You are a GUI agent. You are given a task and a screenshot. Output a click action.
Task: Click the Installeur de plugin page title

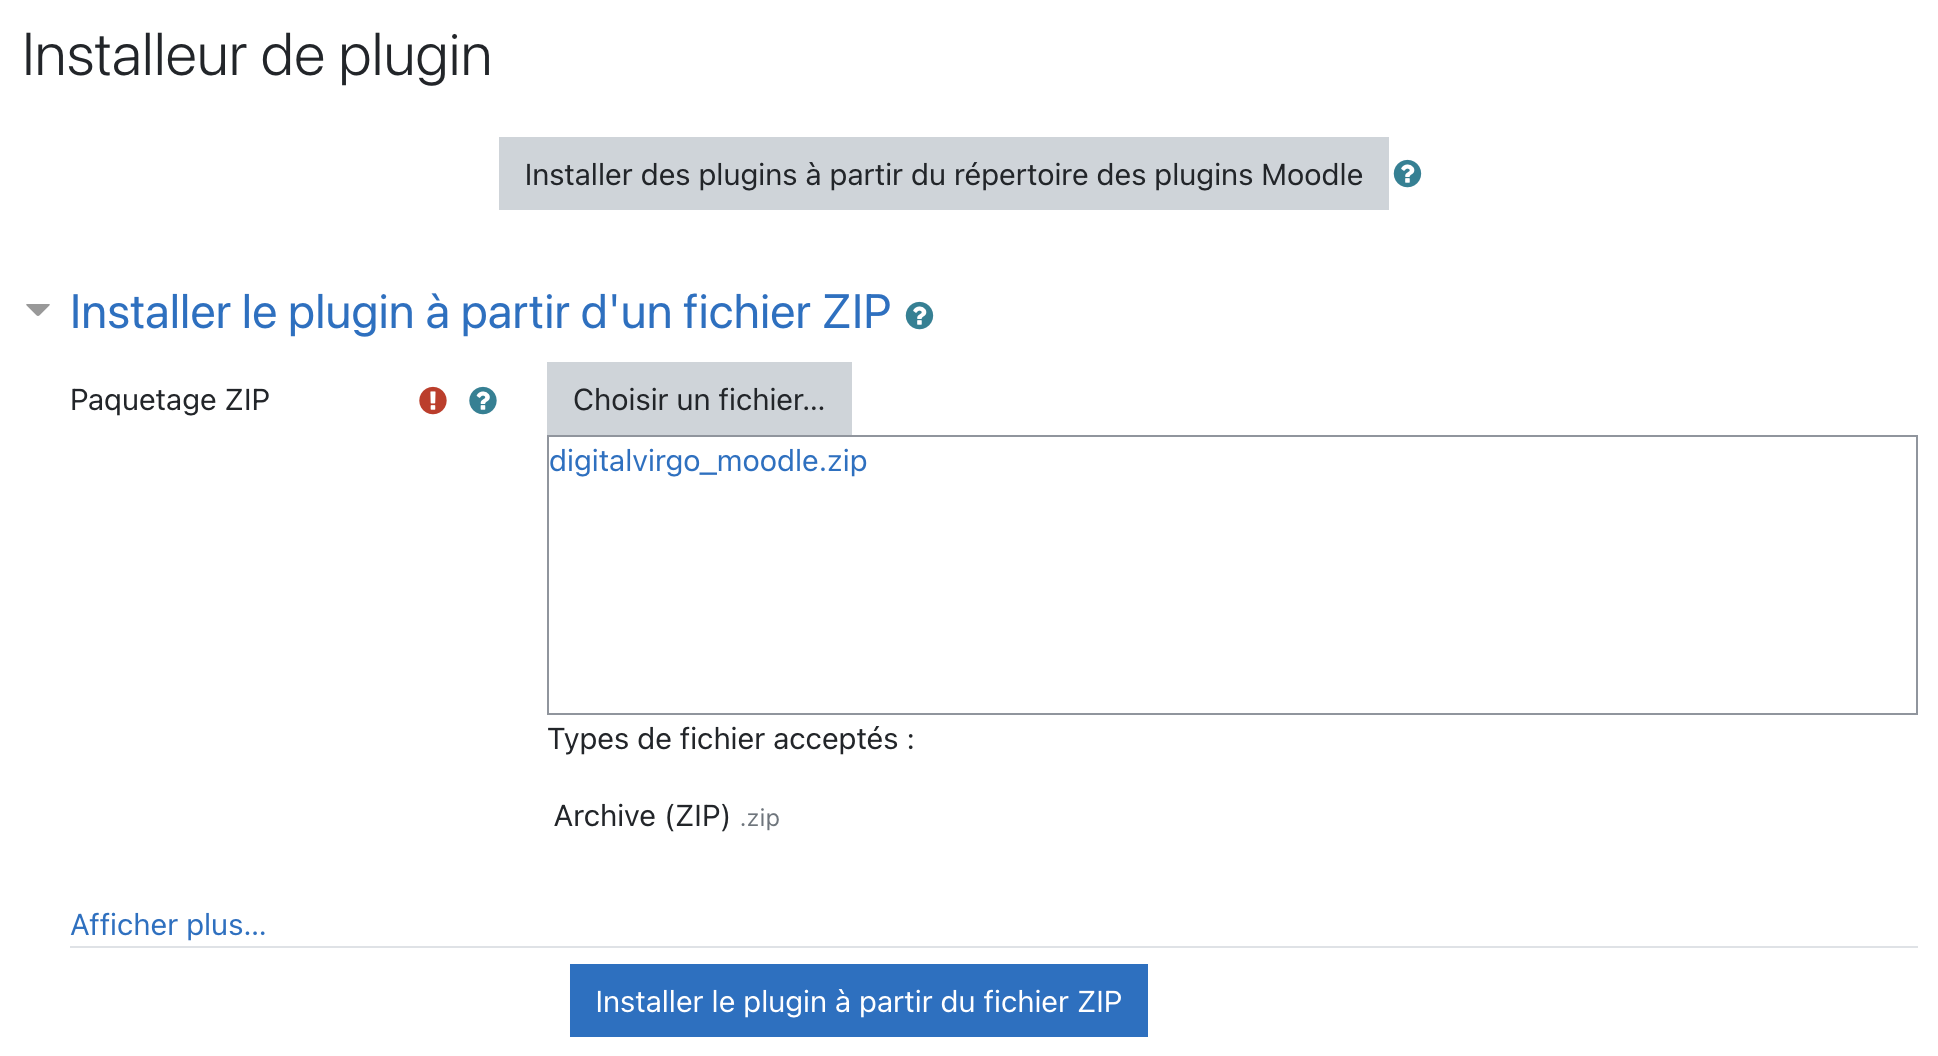[257, 56]
